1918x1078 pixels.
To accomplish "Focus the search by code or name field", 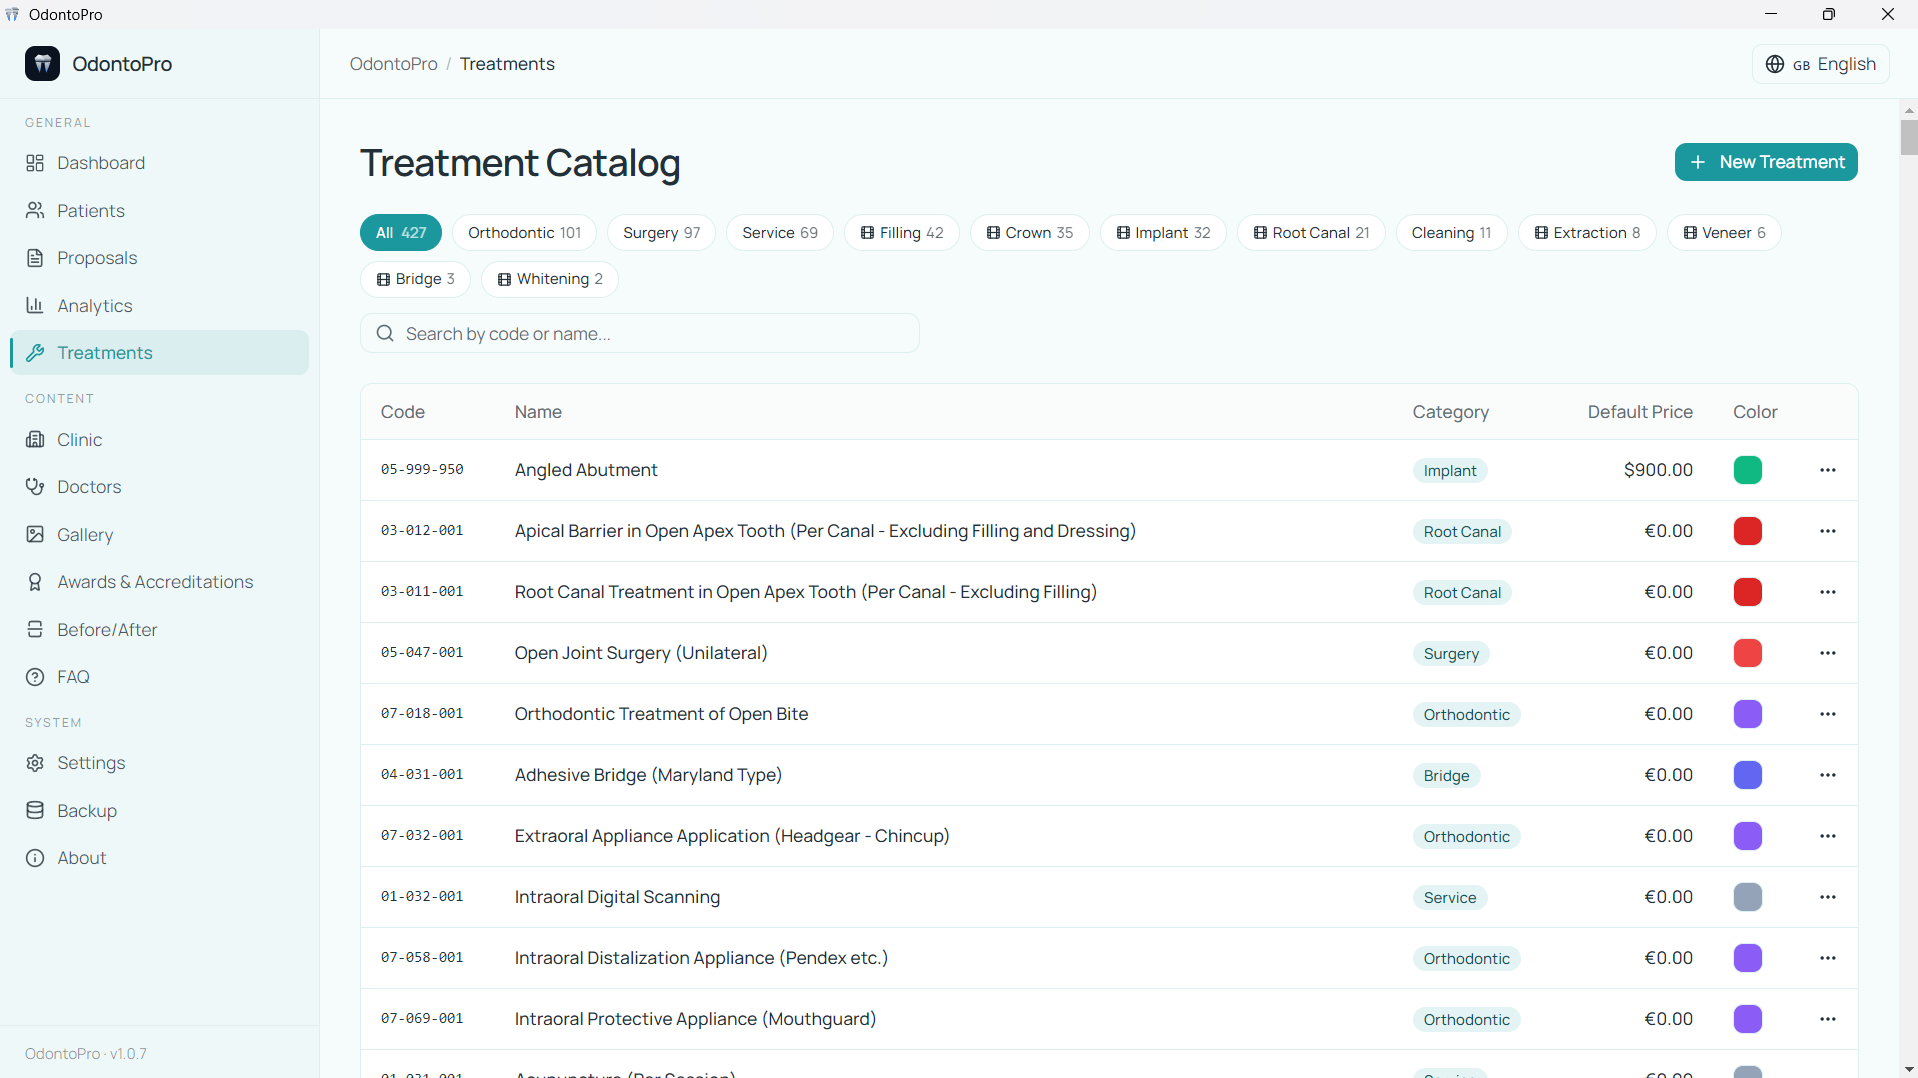I will coord(640,333).
